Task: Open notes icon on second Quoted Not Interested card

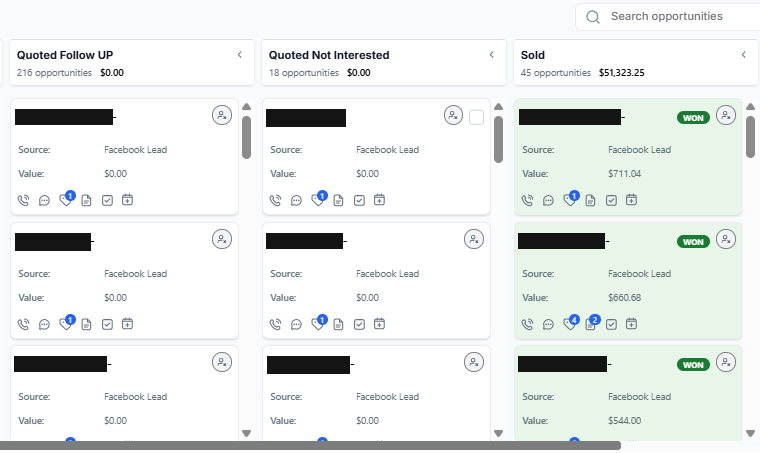Action: coord(338,324)
